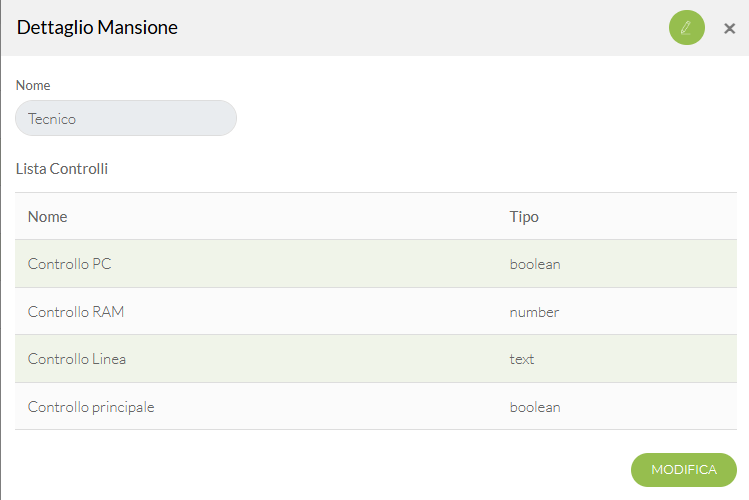Click the Controllo Linea name text
Viewport: 749px width, 500px height.
pyautogui.click(x=77, y=359)
